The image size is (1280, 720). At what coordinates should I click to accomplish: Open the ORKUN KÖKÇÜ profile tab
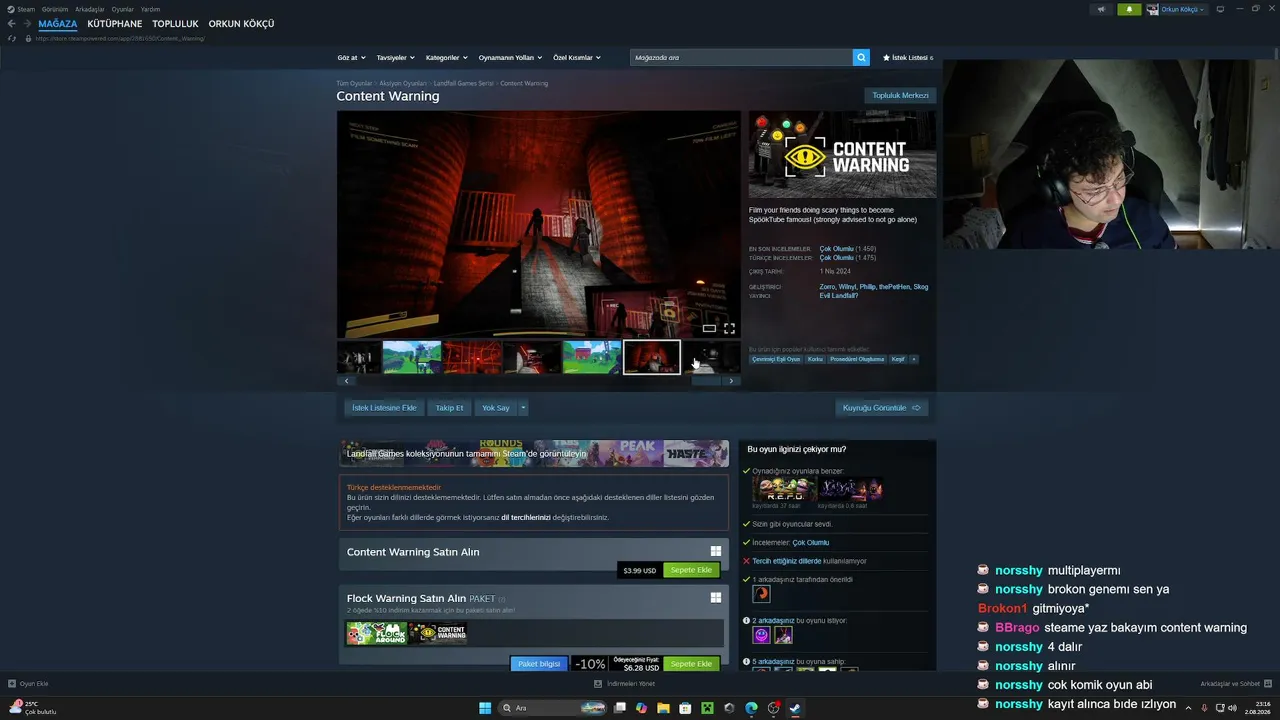[x=241, y=24]
